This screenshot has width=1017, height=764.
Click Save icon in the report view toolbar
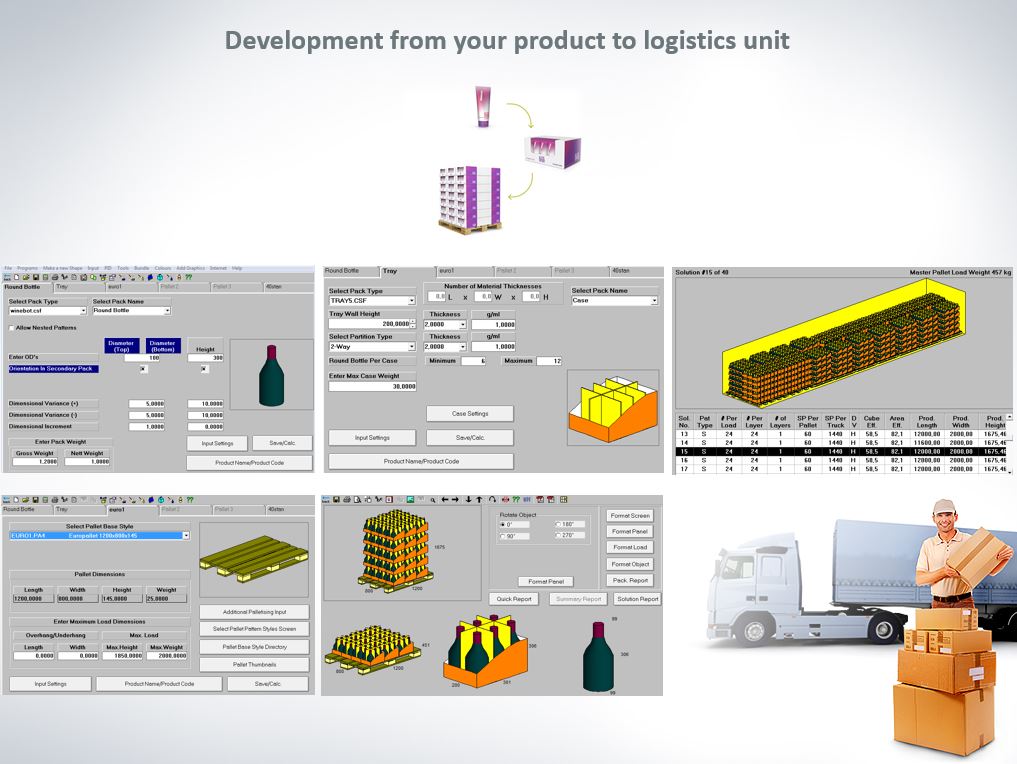[x=336, y=499]
